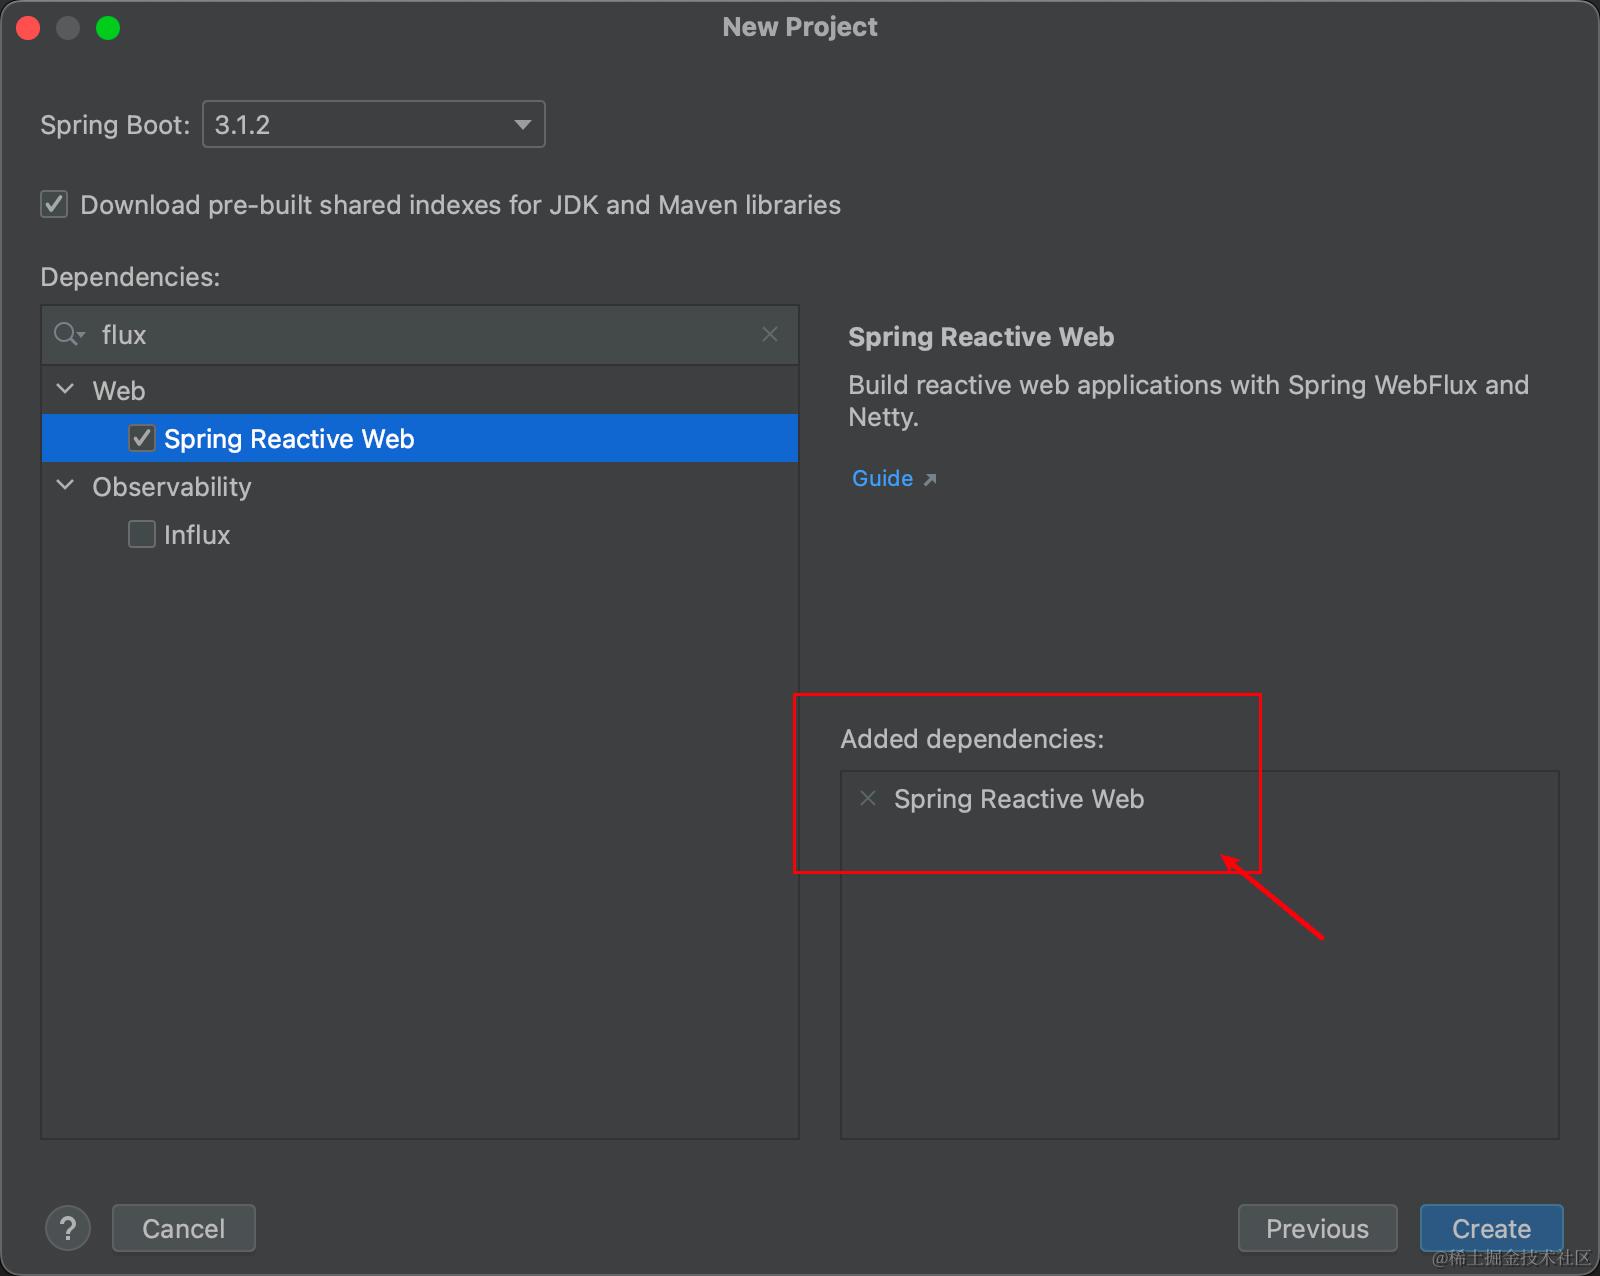Clear the flux search text
This screenshot has width=1600, height=1276.
(770, 334)
